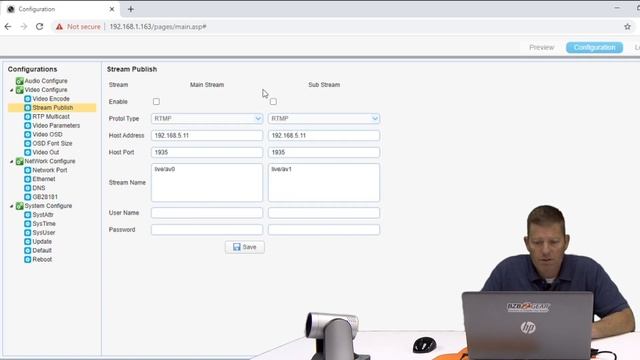The height and width of the screenshot is (360, 640).
Task: Select the Configuration tab button
Action: pos(594,47)
